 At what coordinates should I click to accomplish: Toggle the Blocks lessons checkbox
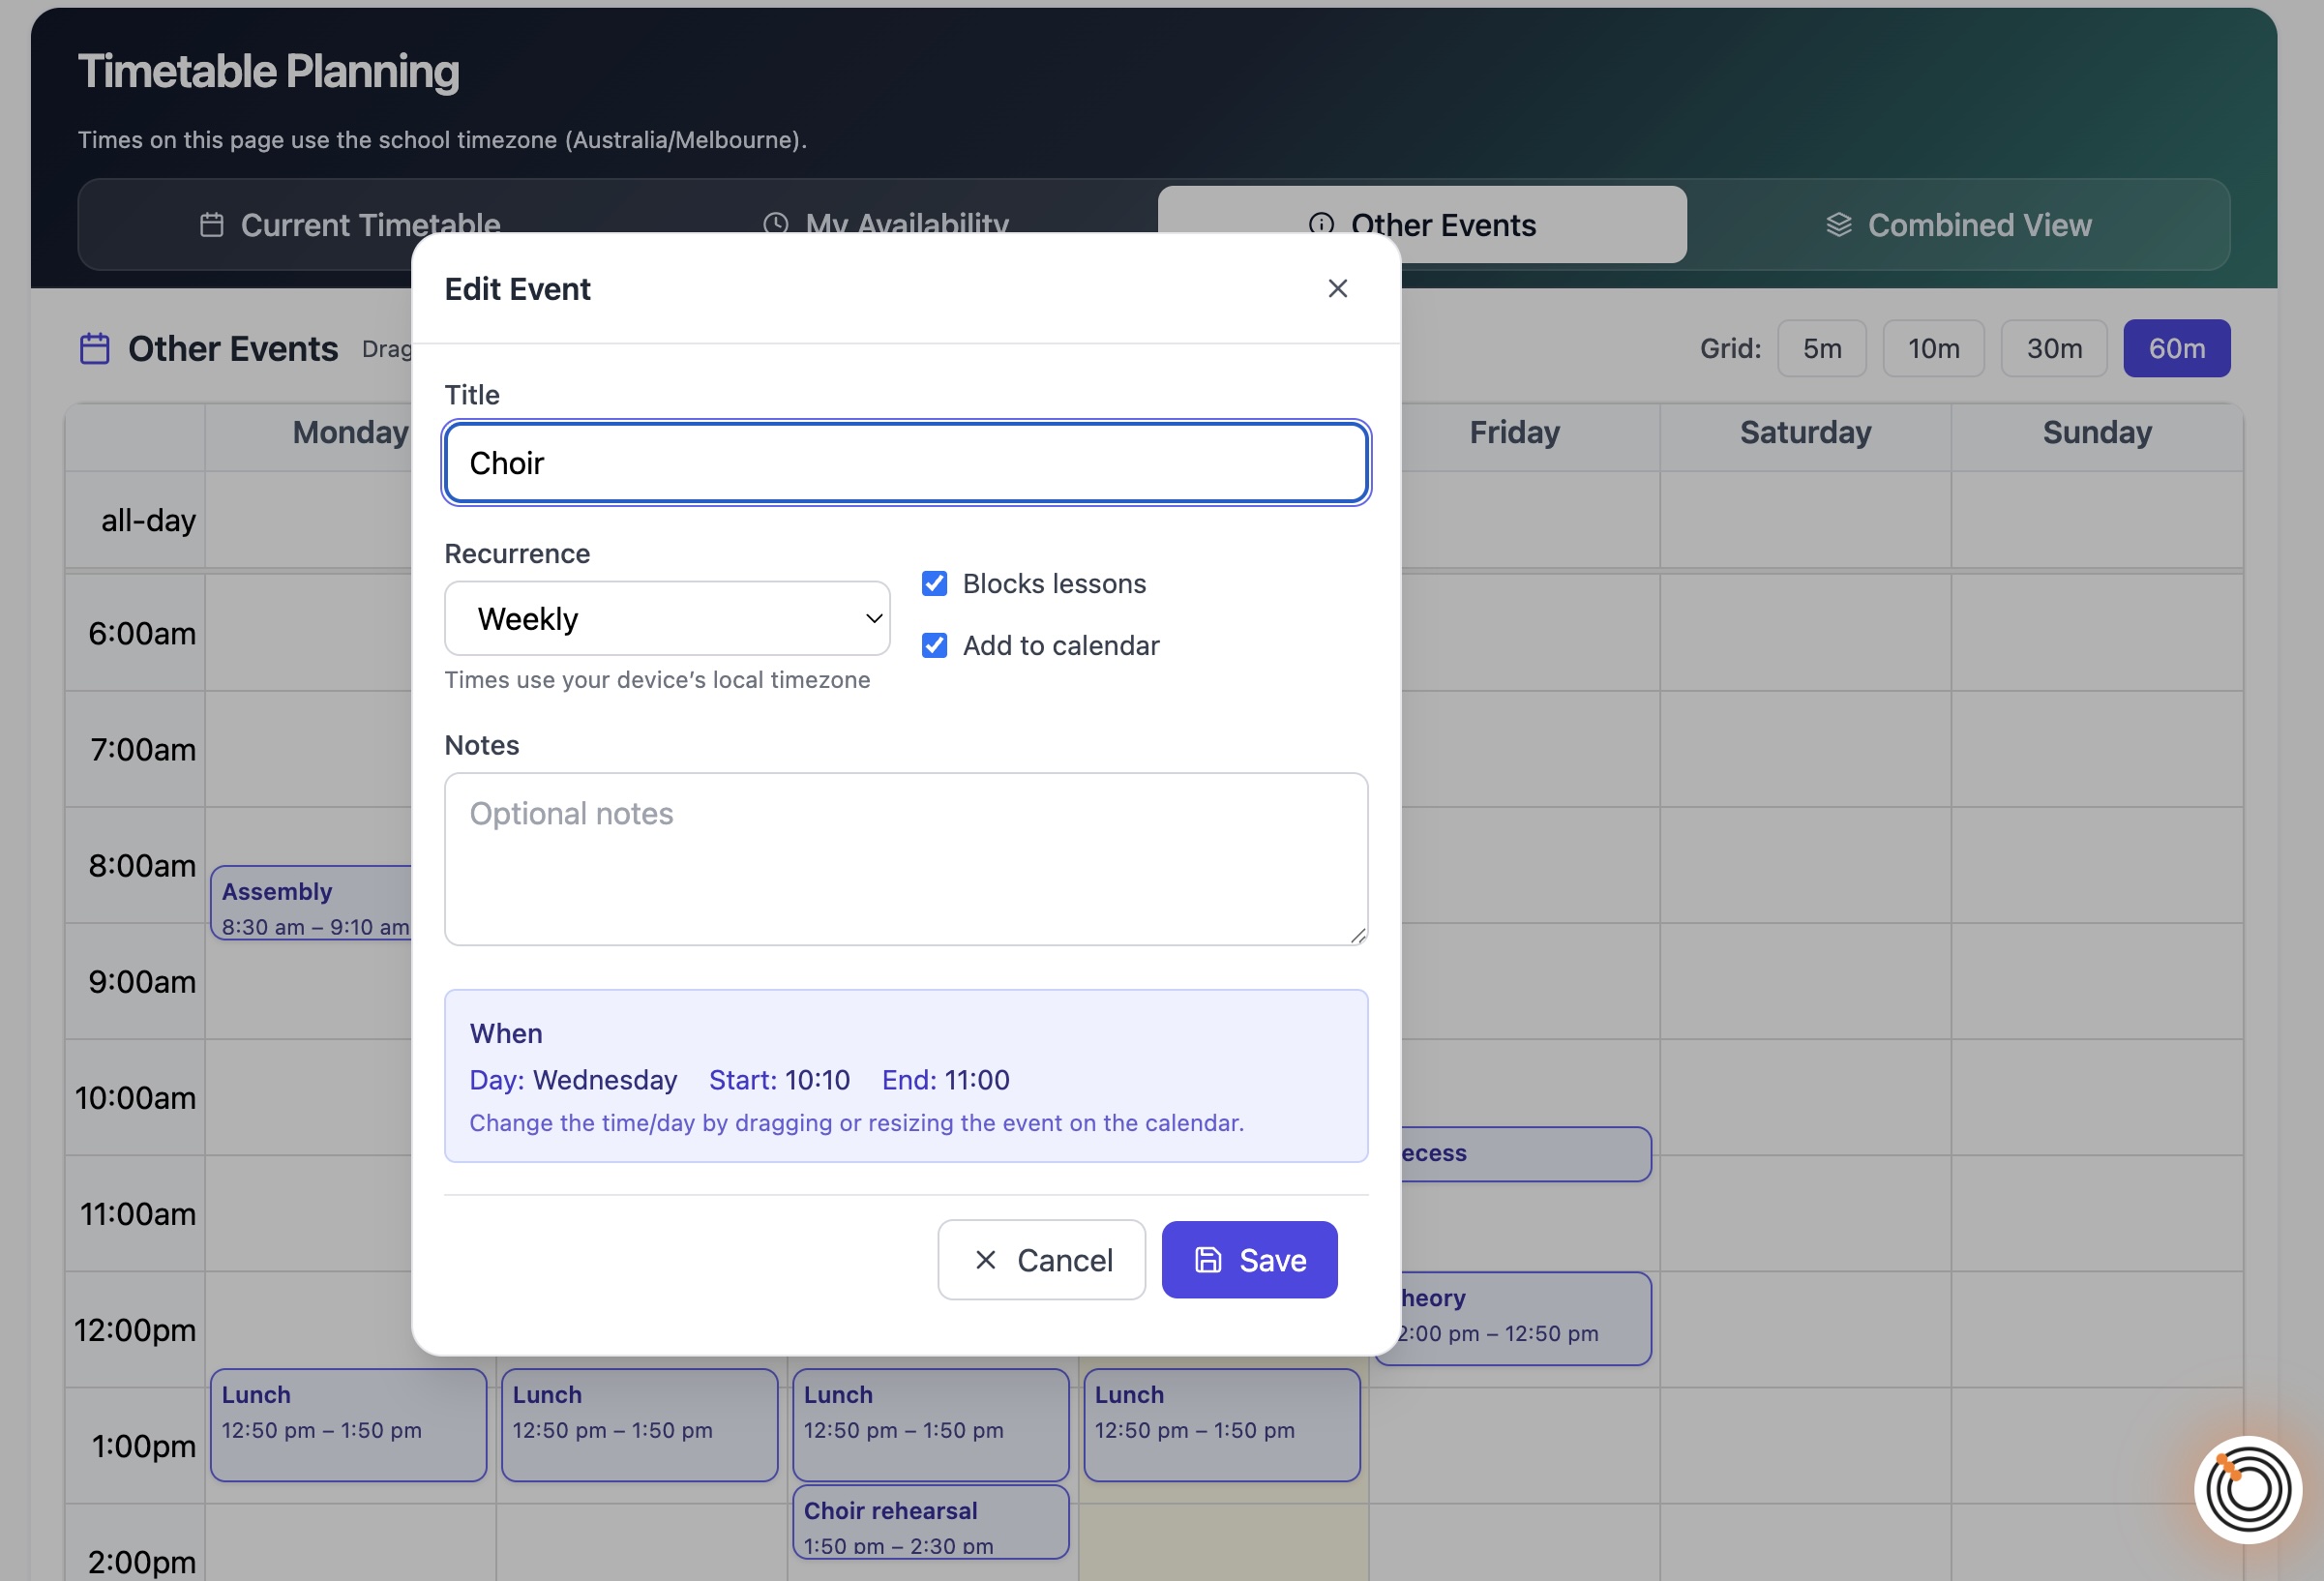[x=934, y=583]
